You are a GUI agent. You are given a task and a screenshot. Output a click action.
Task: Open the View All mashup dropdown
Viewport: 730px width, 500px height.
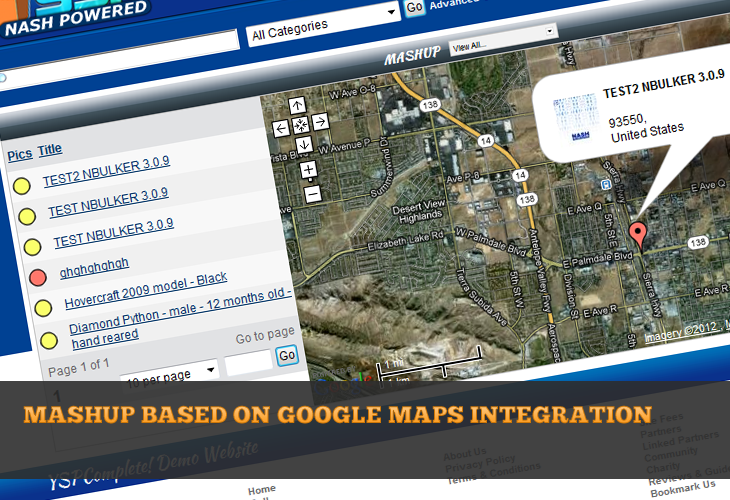(x=503, y=40)
